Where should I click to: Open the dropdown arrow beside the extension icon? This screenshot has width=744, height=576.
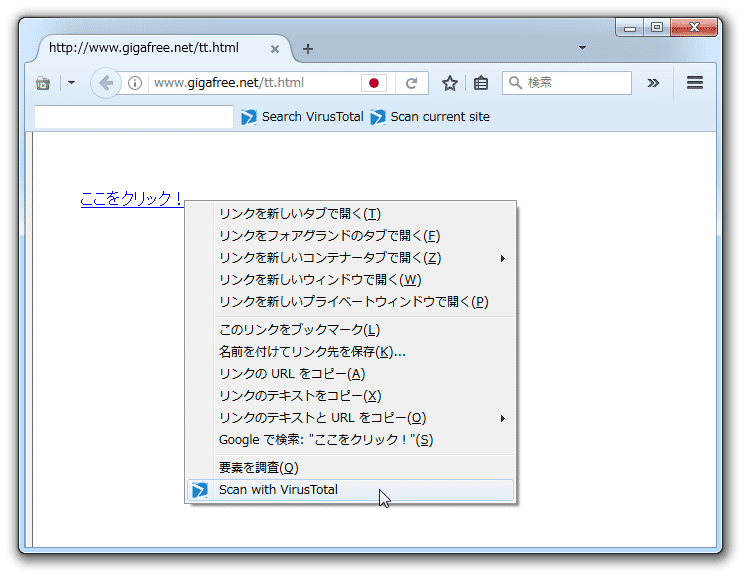tap(71, 83)
